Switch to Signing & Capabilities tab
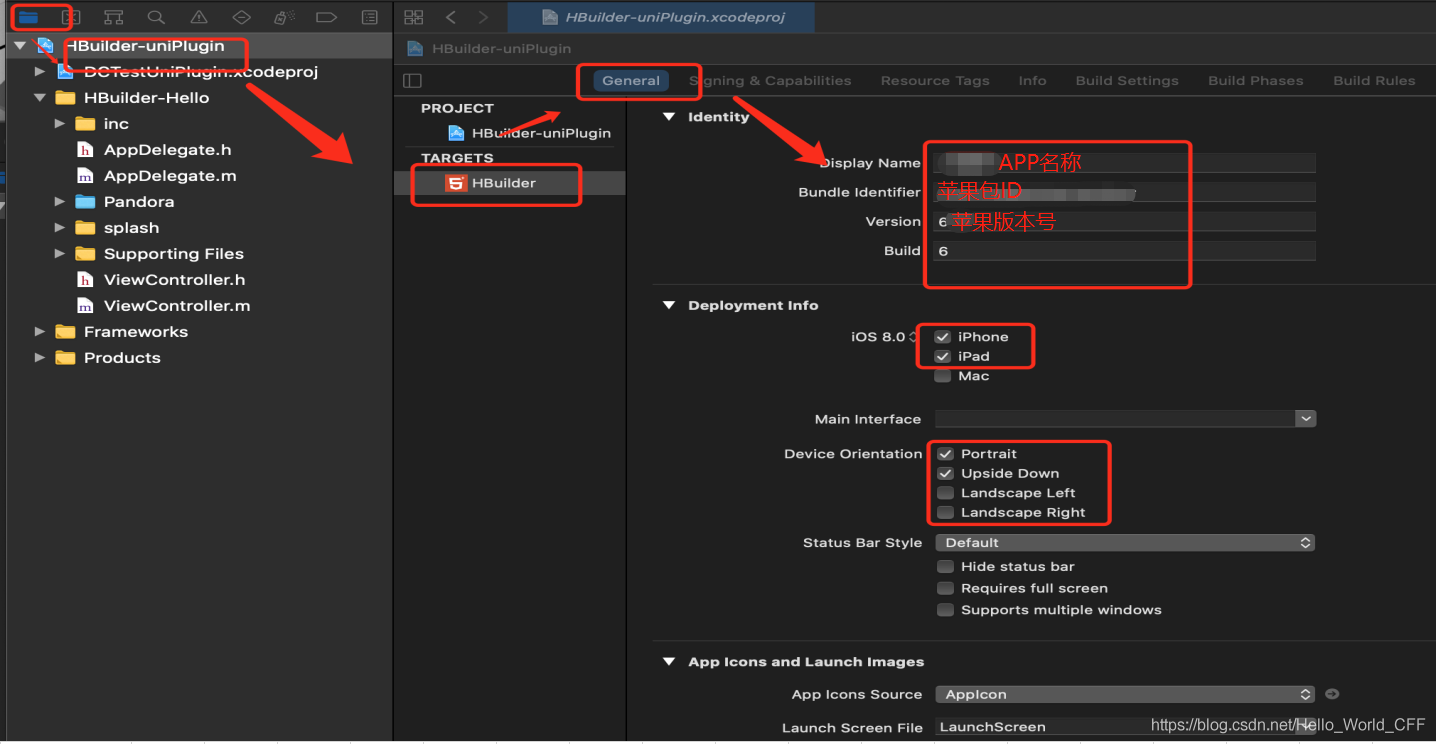The height and width of the screenshot is (744, 1436). (x=770, y=81)
